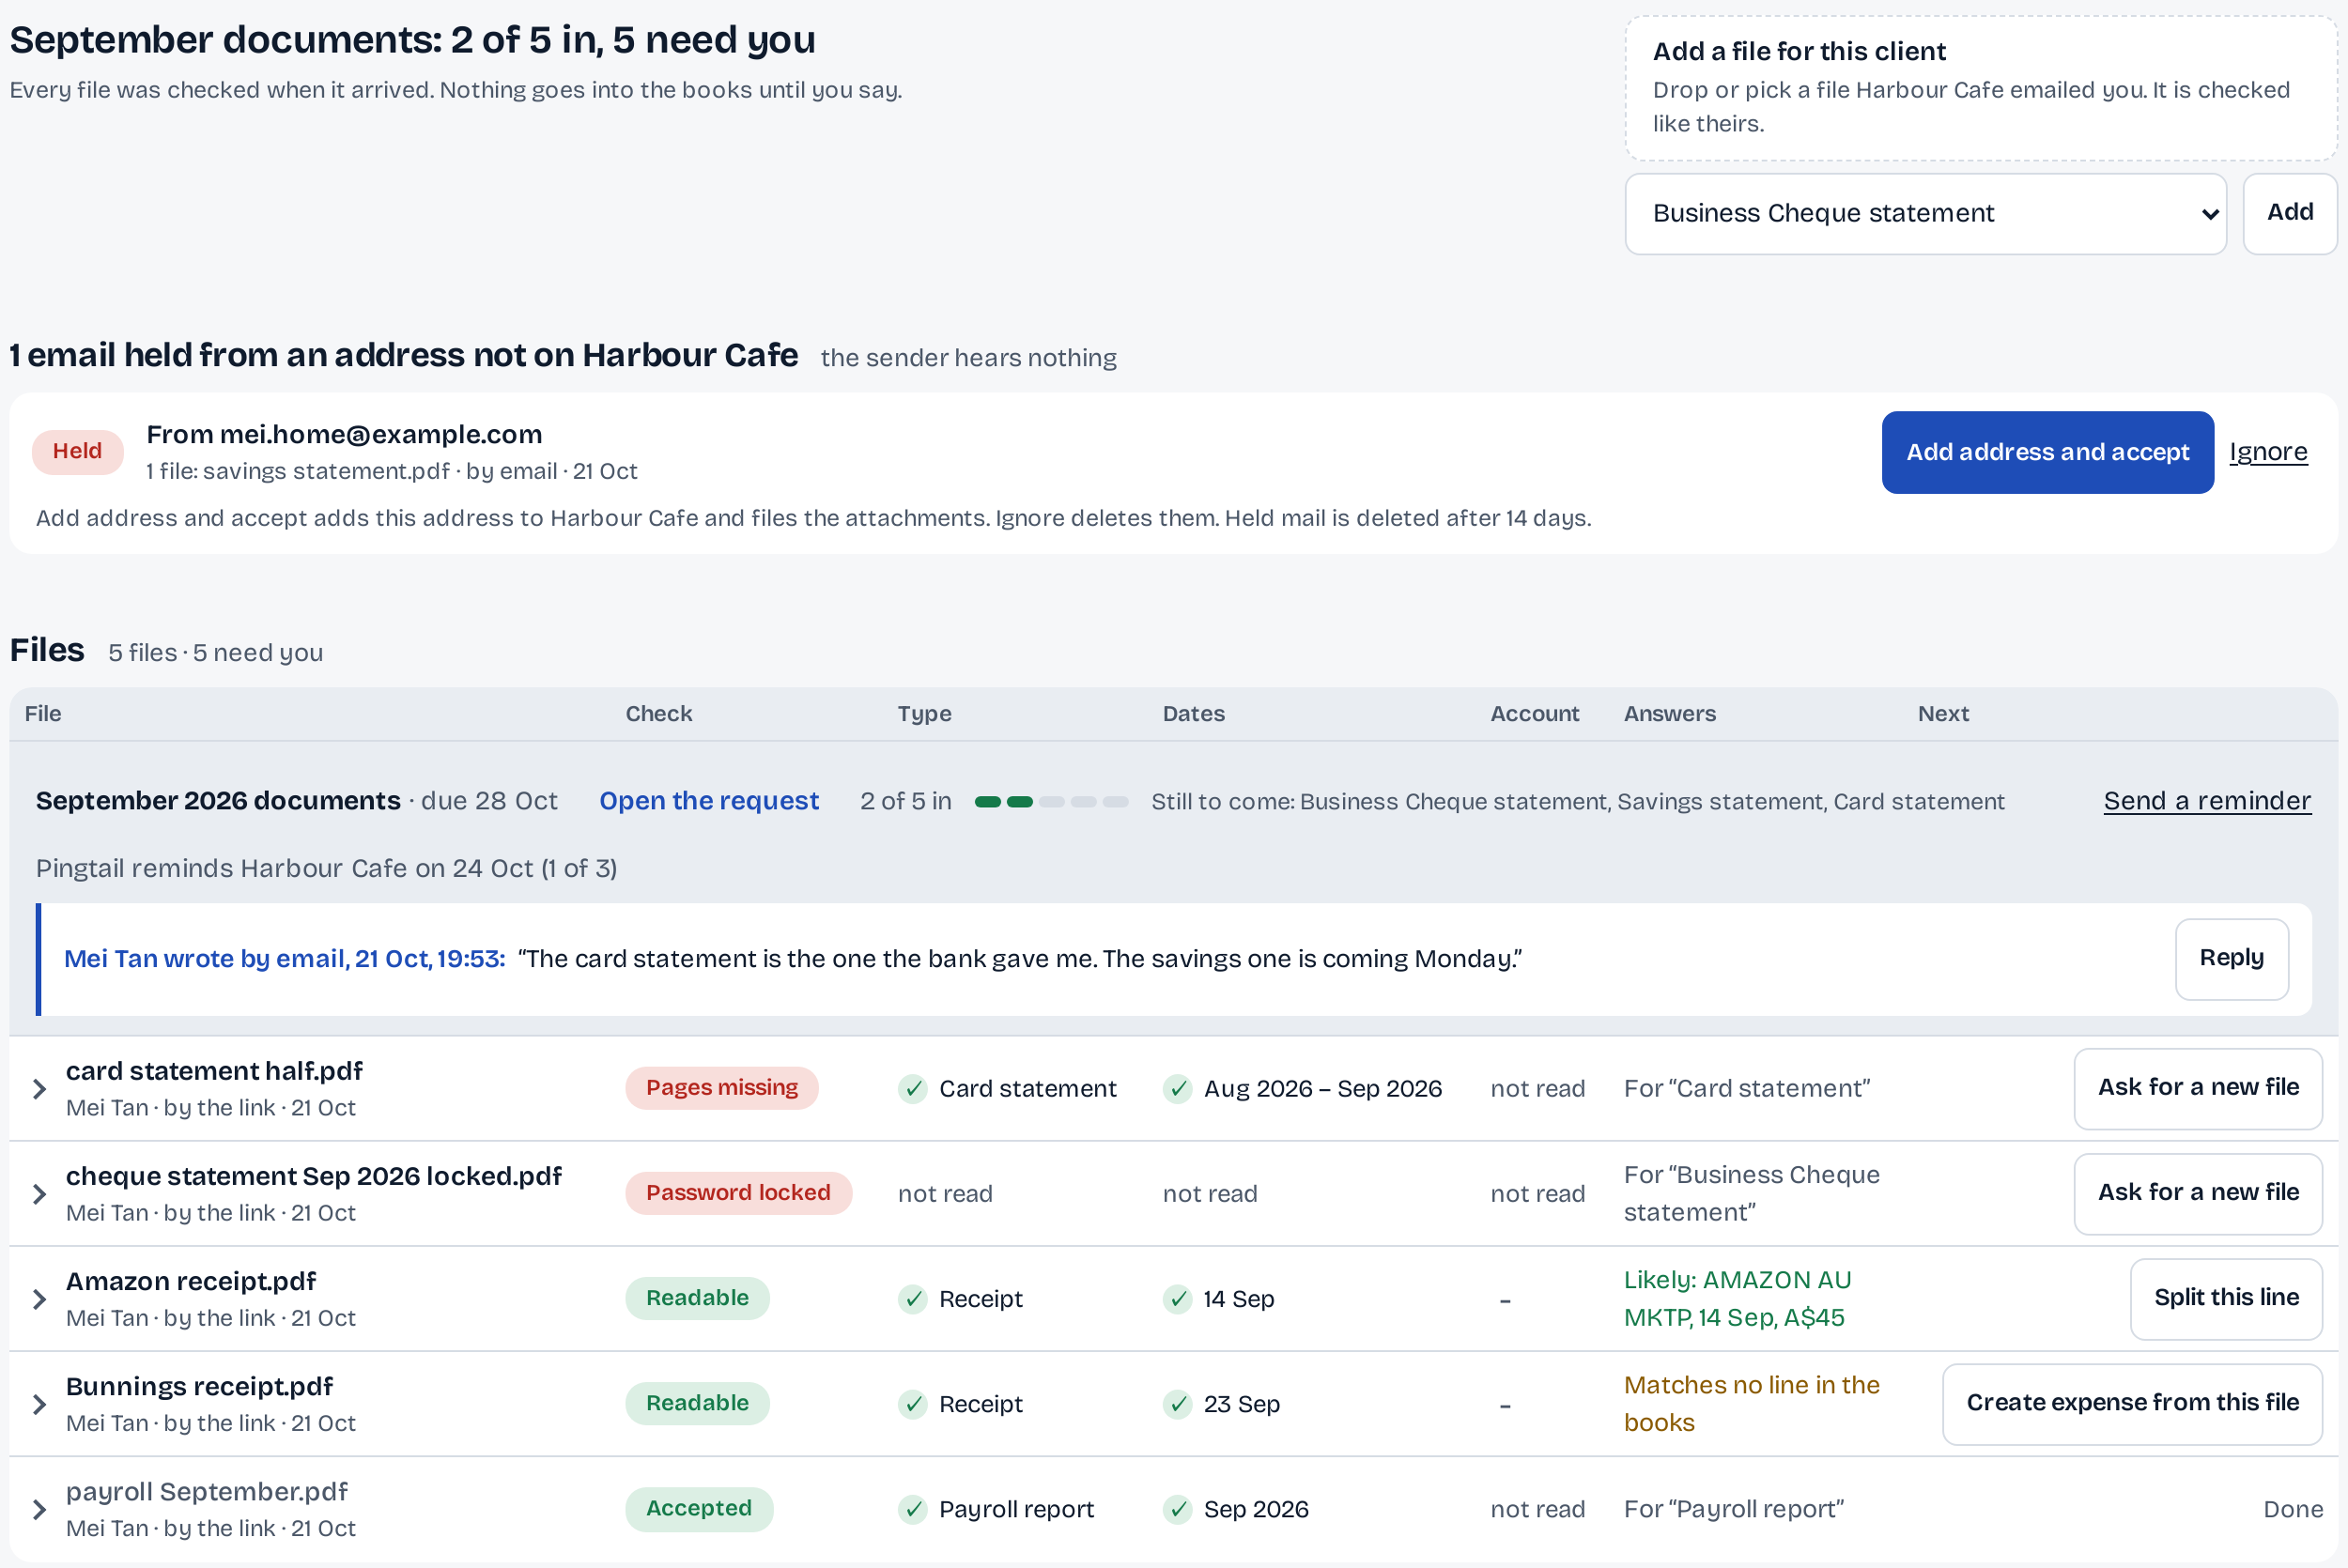Image resolution: width=2348 pixels, height=1568 pixels.
Task: Click checkmark icon beside Sep 2026 date
Action: coord(1177,1509)
